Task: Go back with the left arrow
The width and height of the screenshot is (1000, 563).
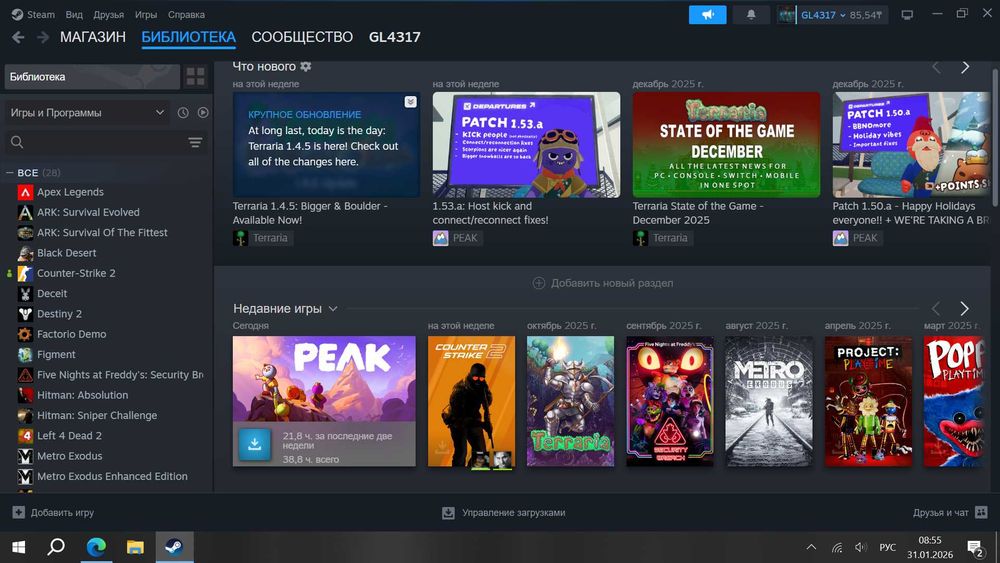Action: [18, 38]
